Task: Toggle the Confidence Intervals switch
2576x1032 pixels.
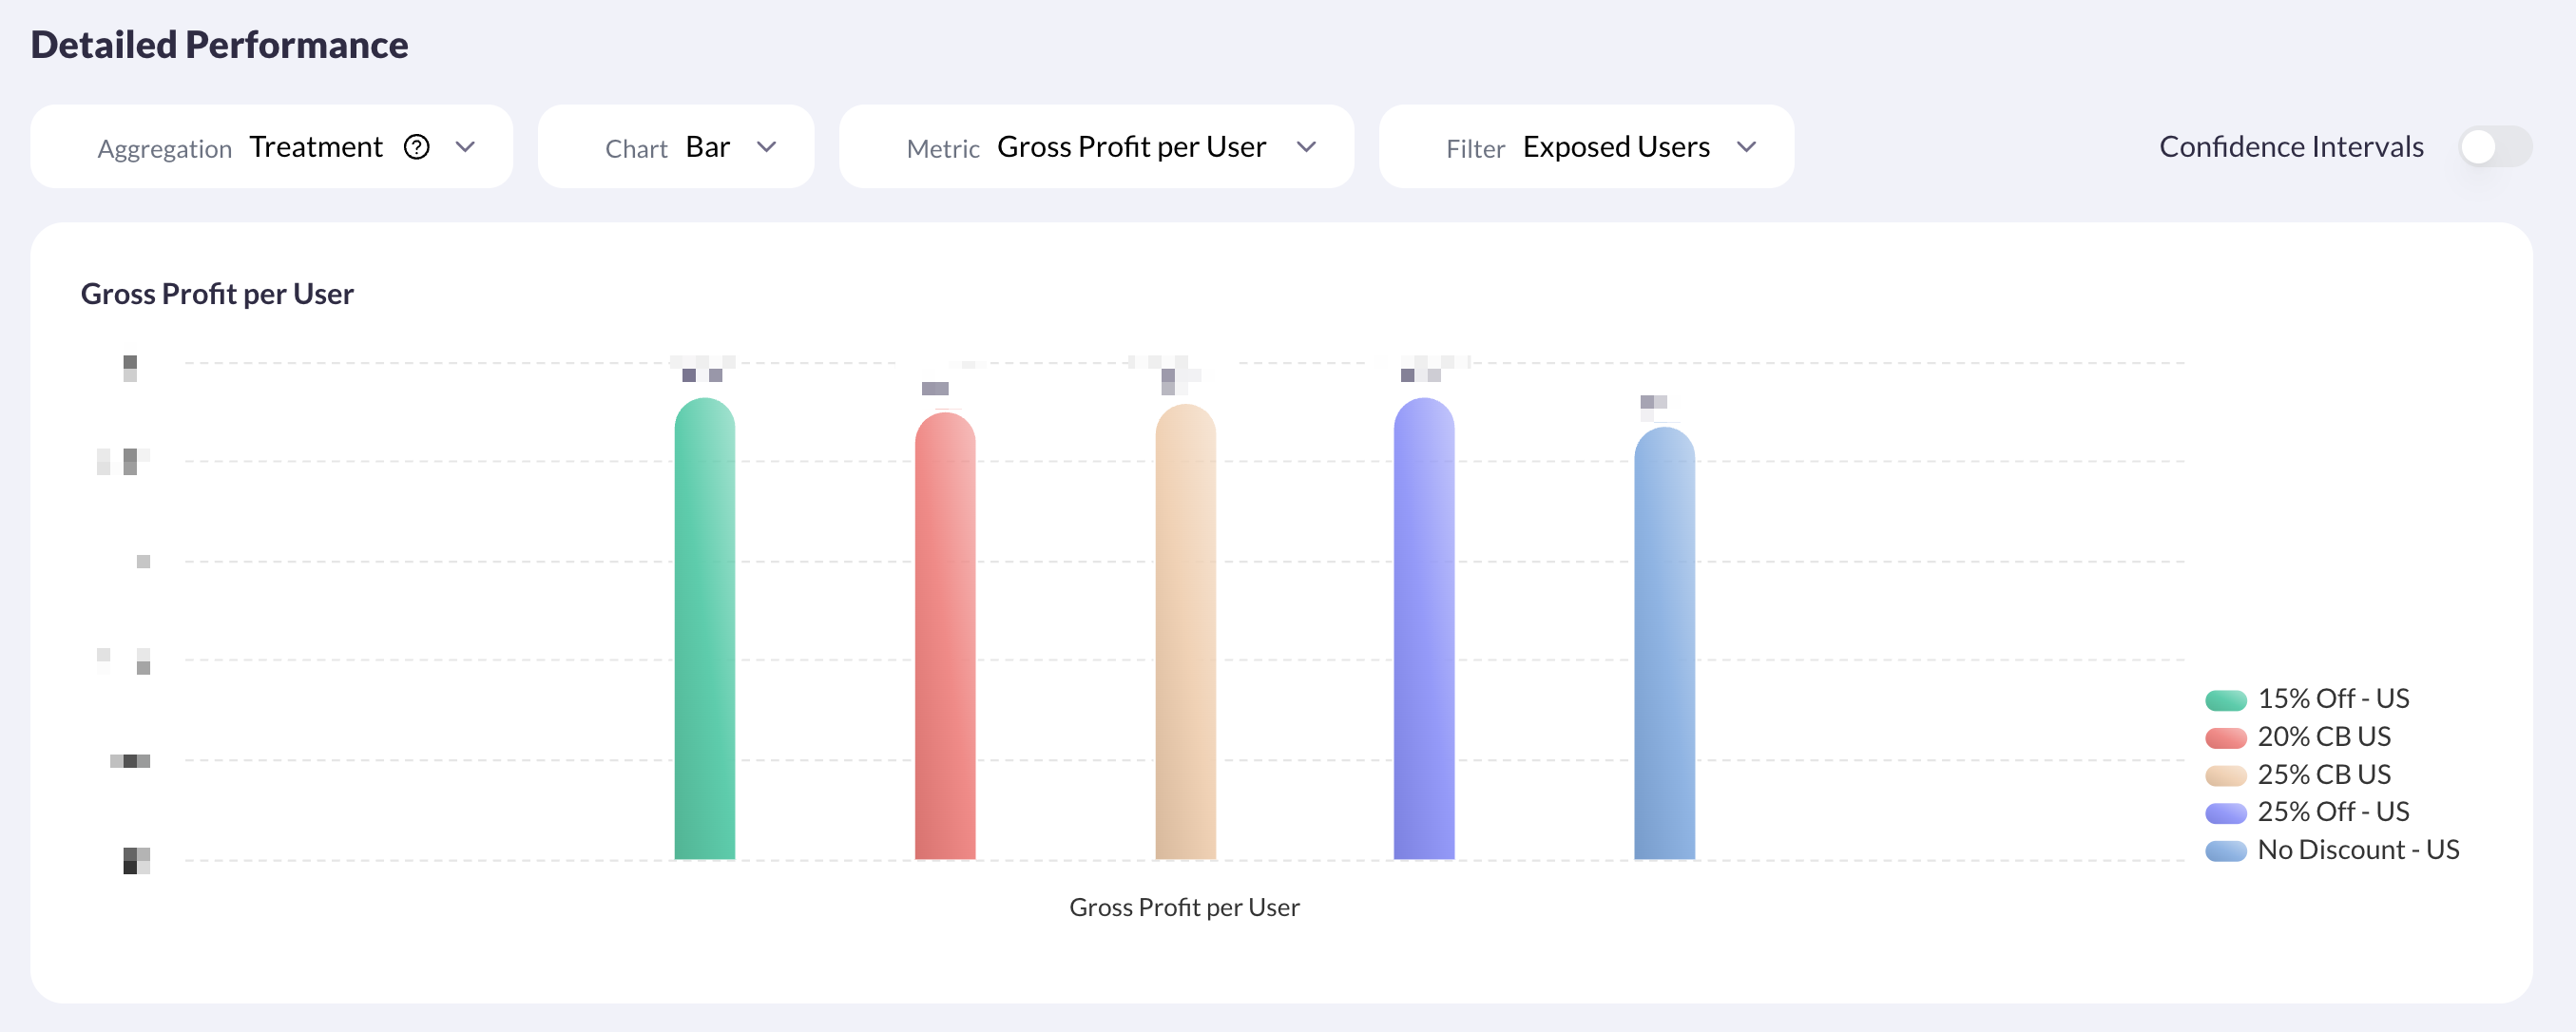Action: pyautogui.click(x=2494, y=147)
